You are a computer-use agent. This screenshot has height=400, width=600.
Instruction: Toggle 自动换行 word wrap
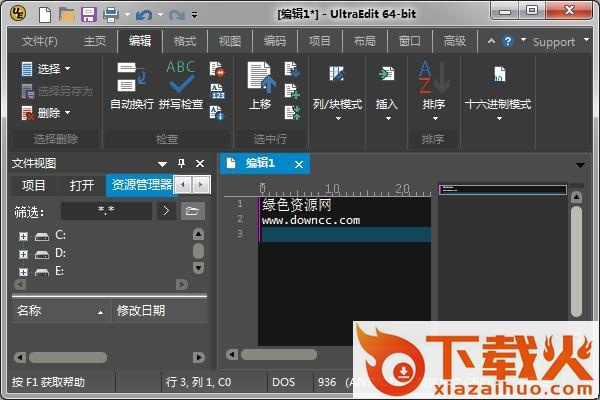point(132,86)
